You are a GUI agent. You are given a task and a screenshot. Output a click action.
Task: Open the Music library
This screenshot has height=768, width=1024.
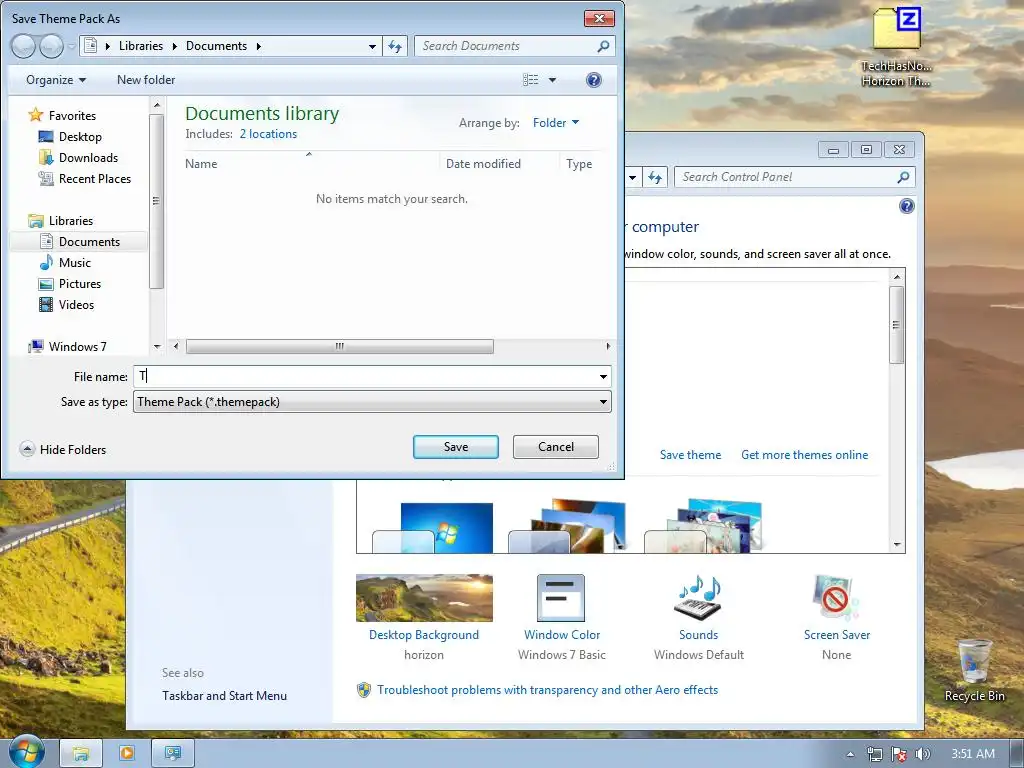pos(74,263)
